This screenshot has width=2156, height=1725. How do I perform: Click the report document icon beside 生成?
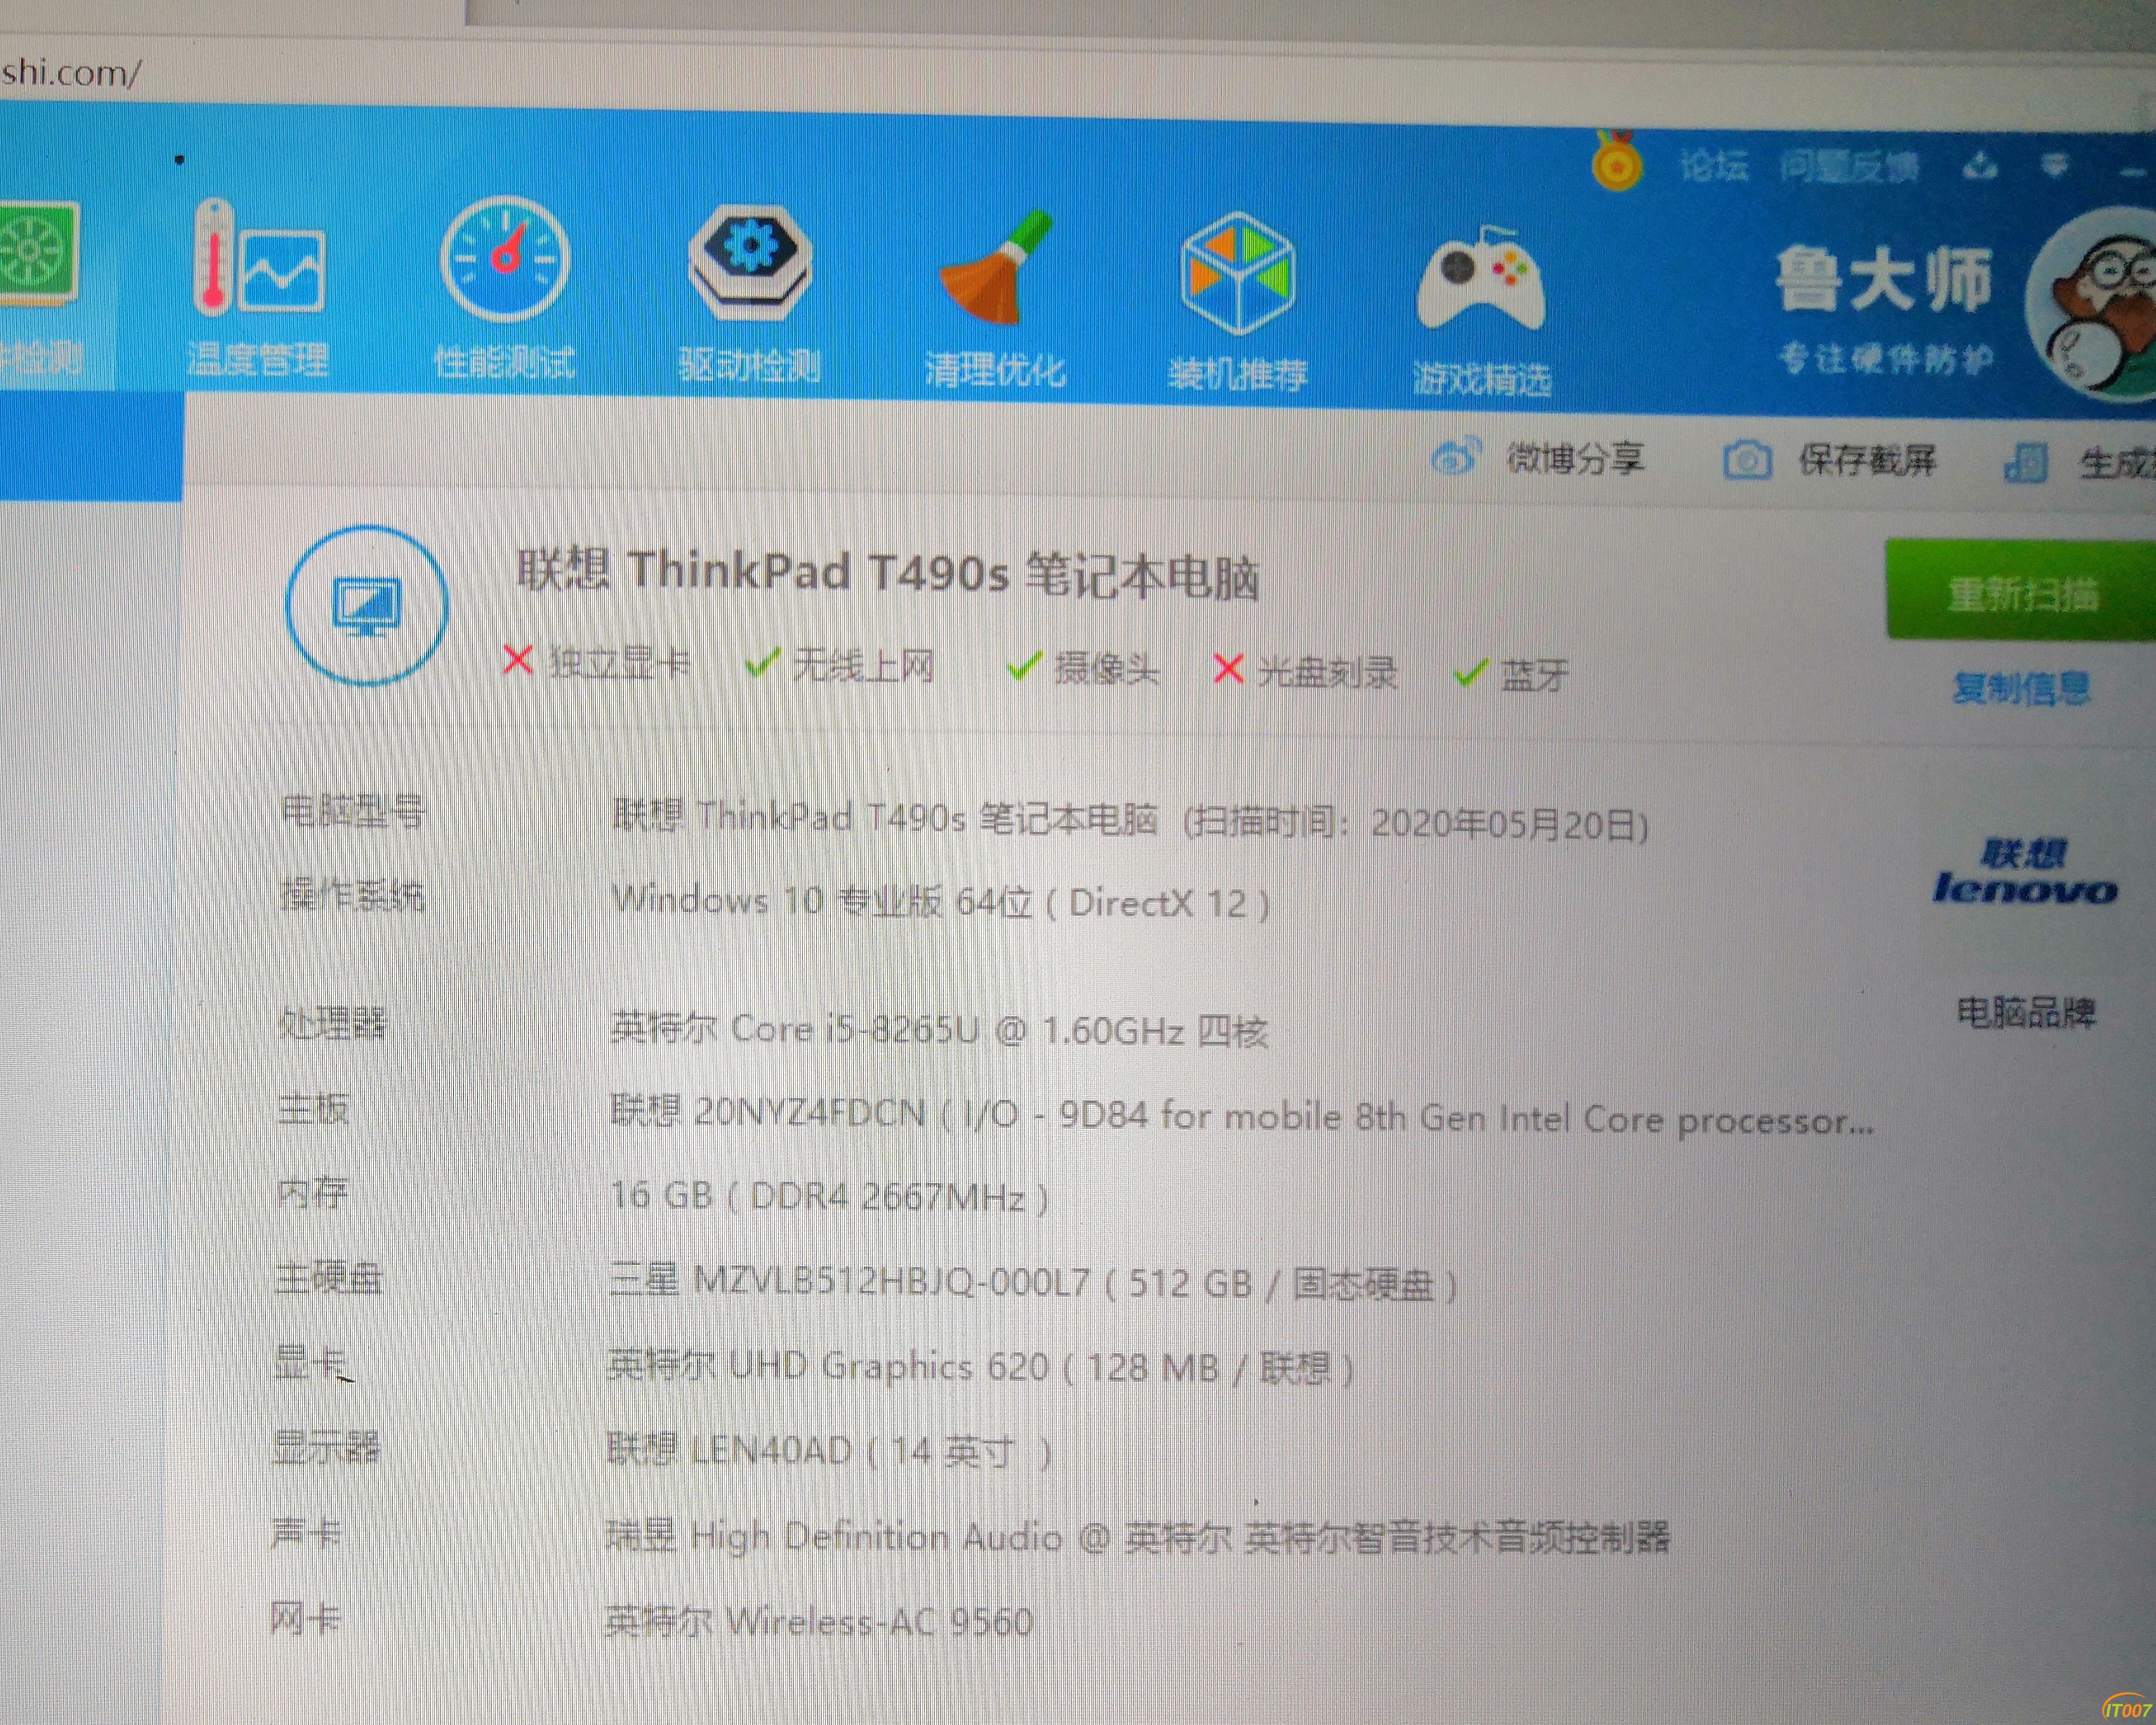click(x=2027, y=464)
